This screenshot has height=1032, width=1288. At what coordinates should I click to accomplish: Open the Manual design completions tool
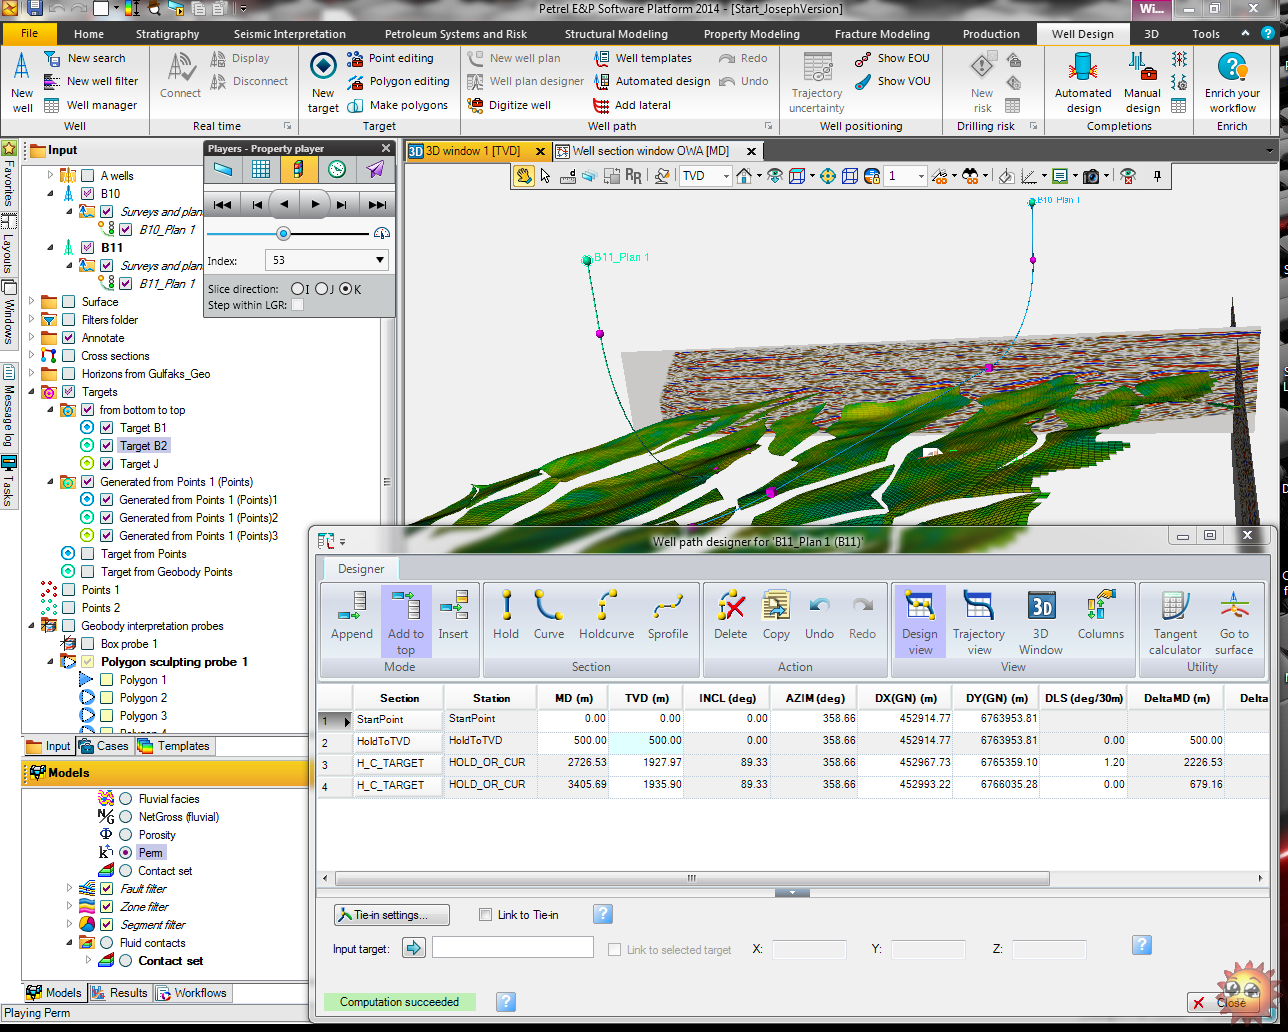1143,82
